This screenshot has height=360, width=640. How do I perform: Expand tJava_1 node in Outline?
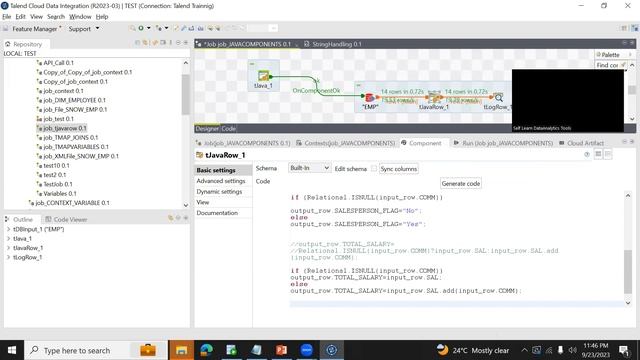[x=8, y=238]
